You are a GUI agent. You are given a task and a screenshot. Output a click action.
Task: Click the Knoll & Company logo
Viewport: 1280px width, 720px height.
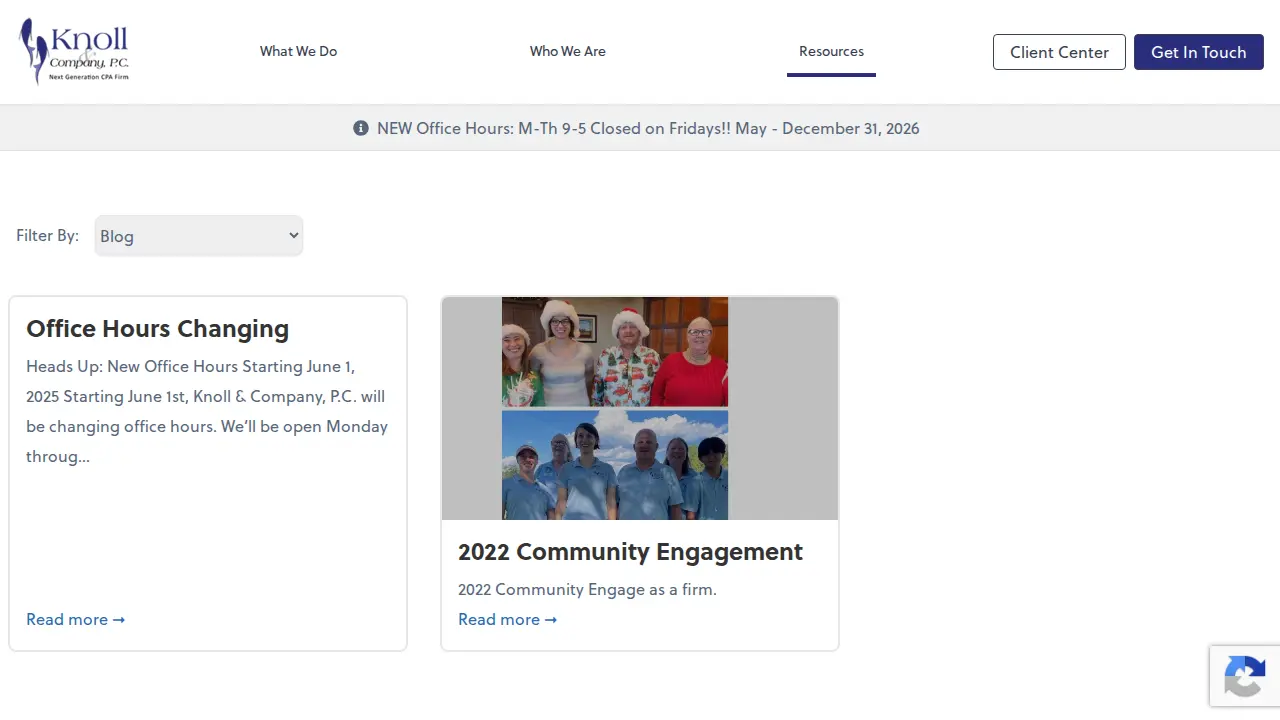click(x=74, y=51)
